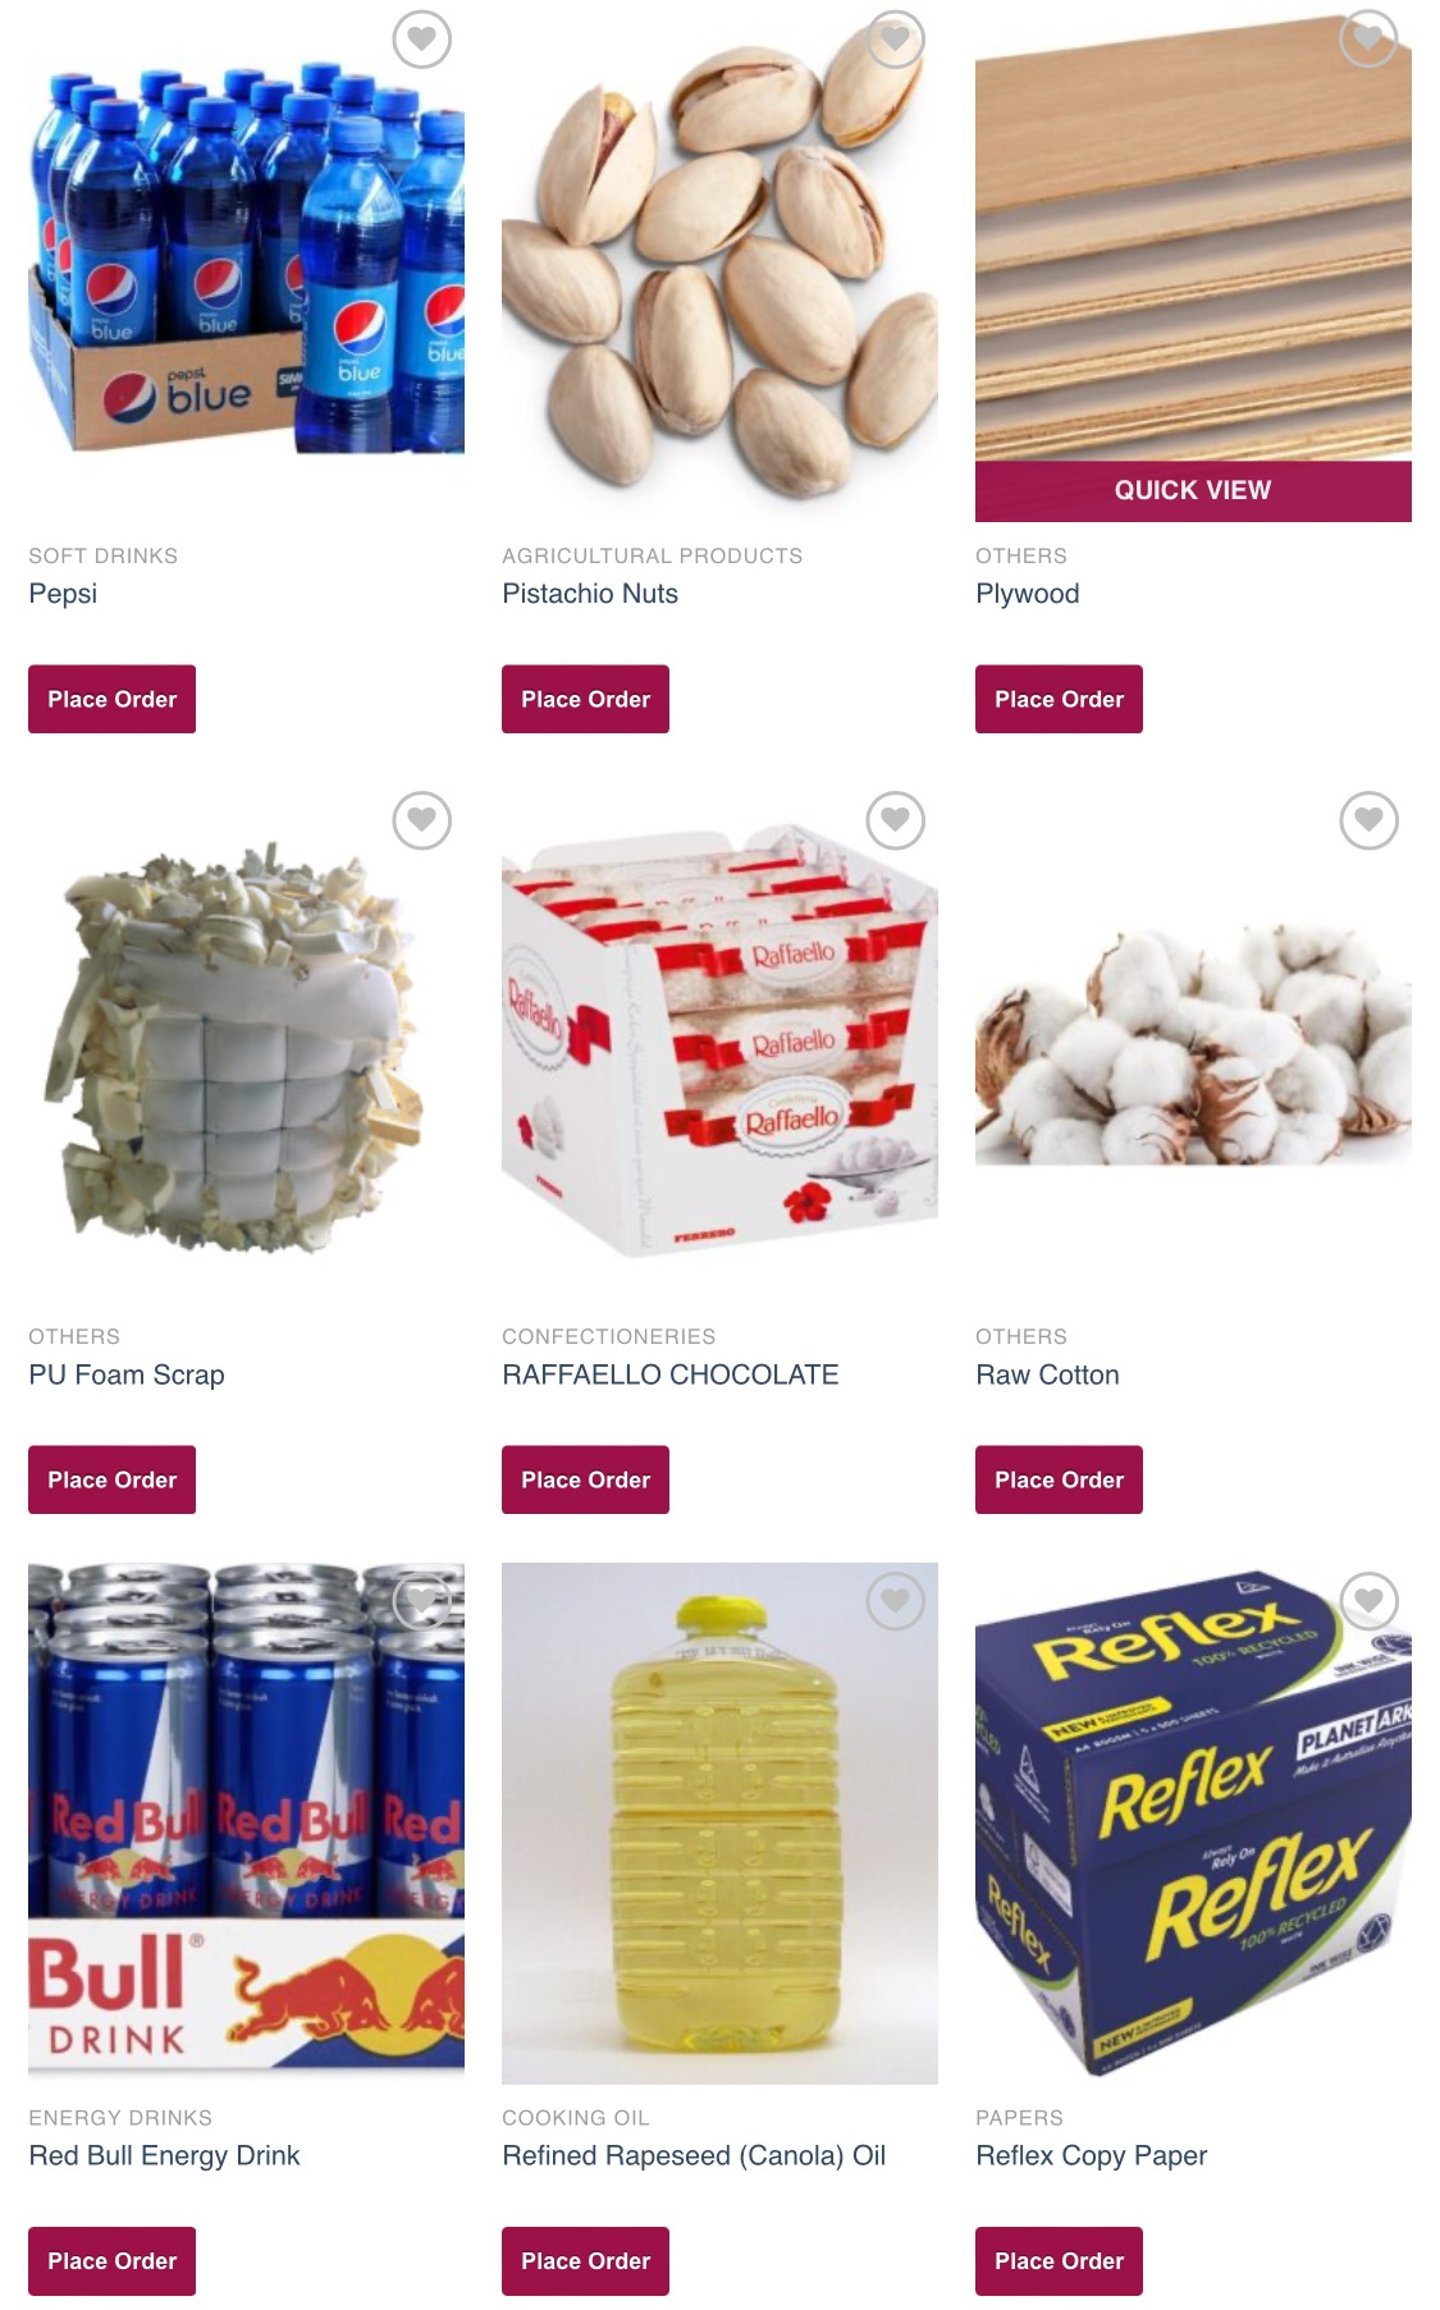Image resolution: width=1440 pixels, height=2310 pixels.
Task: Place Order for Pepsi
Action: (112, 699)
